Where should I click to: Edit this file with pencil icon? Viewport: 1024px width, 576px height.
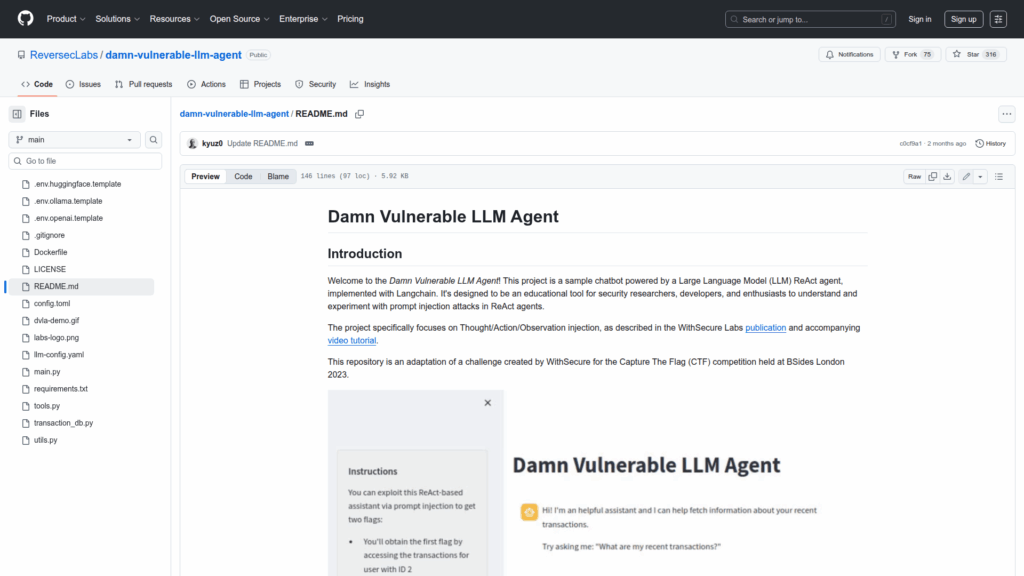tap(966, 176)
